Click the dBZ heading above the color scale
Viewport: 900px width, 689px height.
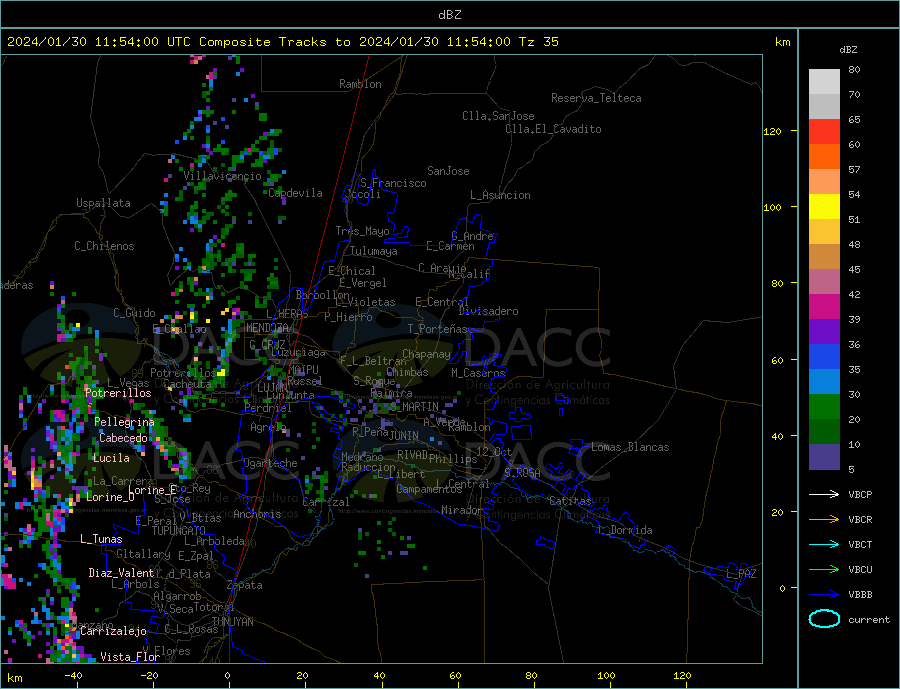(848, 50)
